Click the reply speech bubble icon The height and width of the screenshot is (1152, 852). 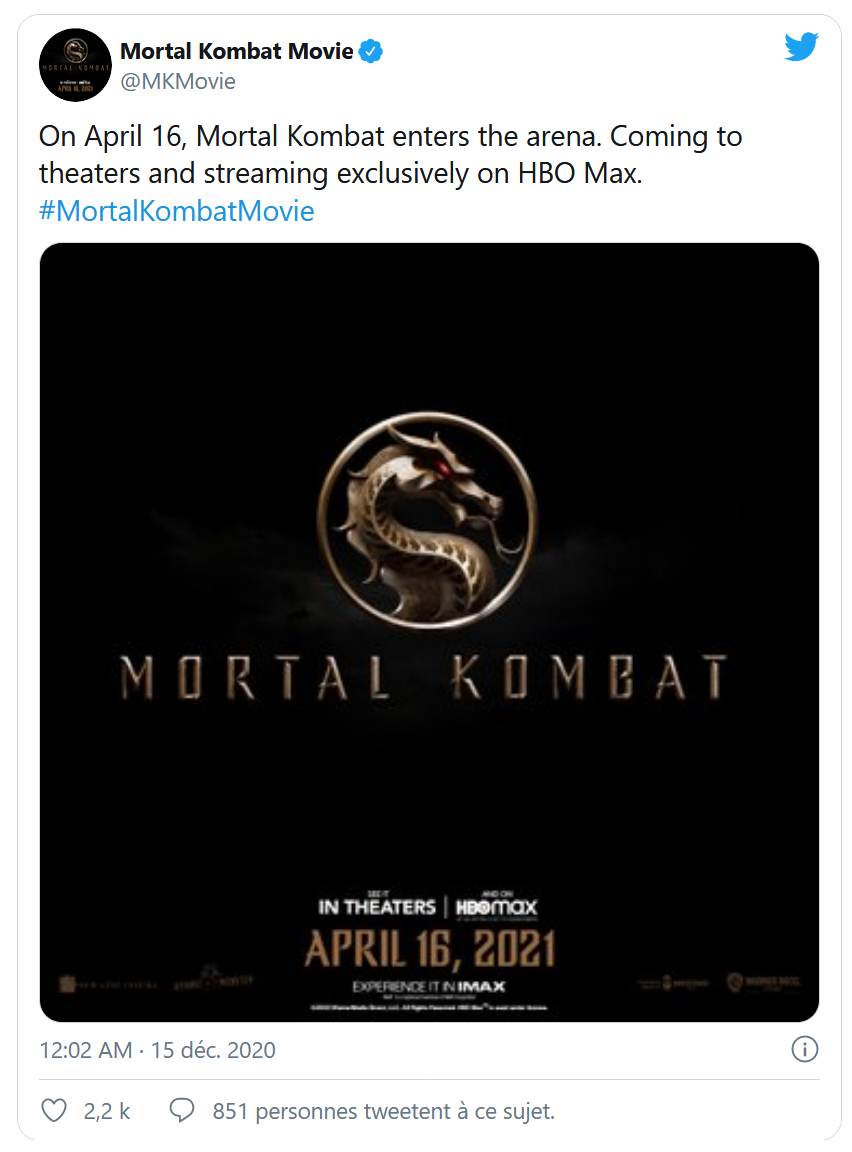click(x=181, y=1110)
